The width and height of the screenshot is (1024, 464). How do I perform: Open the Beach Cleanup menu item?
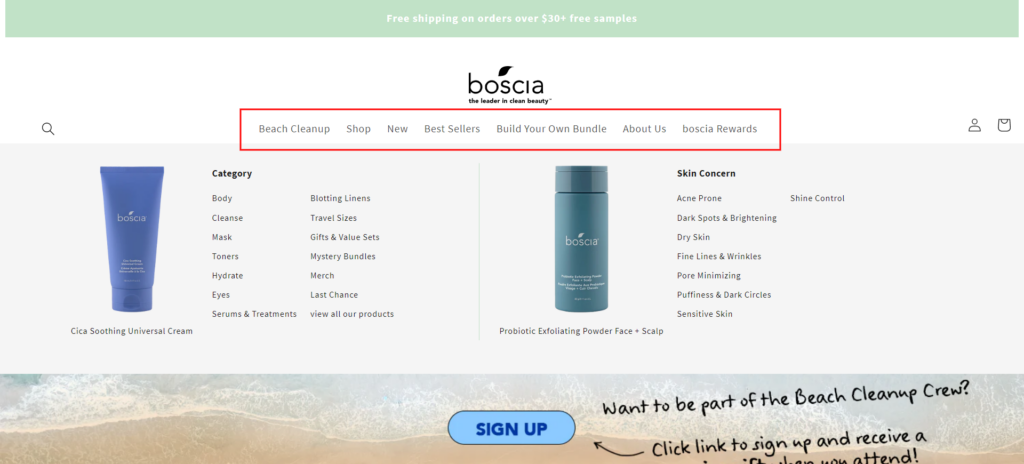[295, 129]
